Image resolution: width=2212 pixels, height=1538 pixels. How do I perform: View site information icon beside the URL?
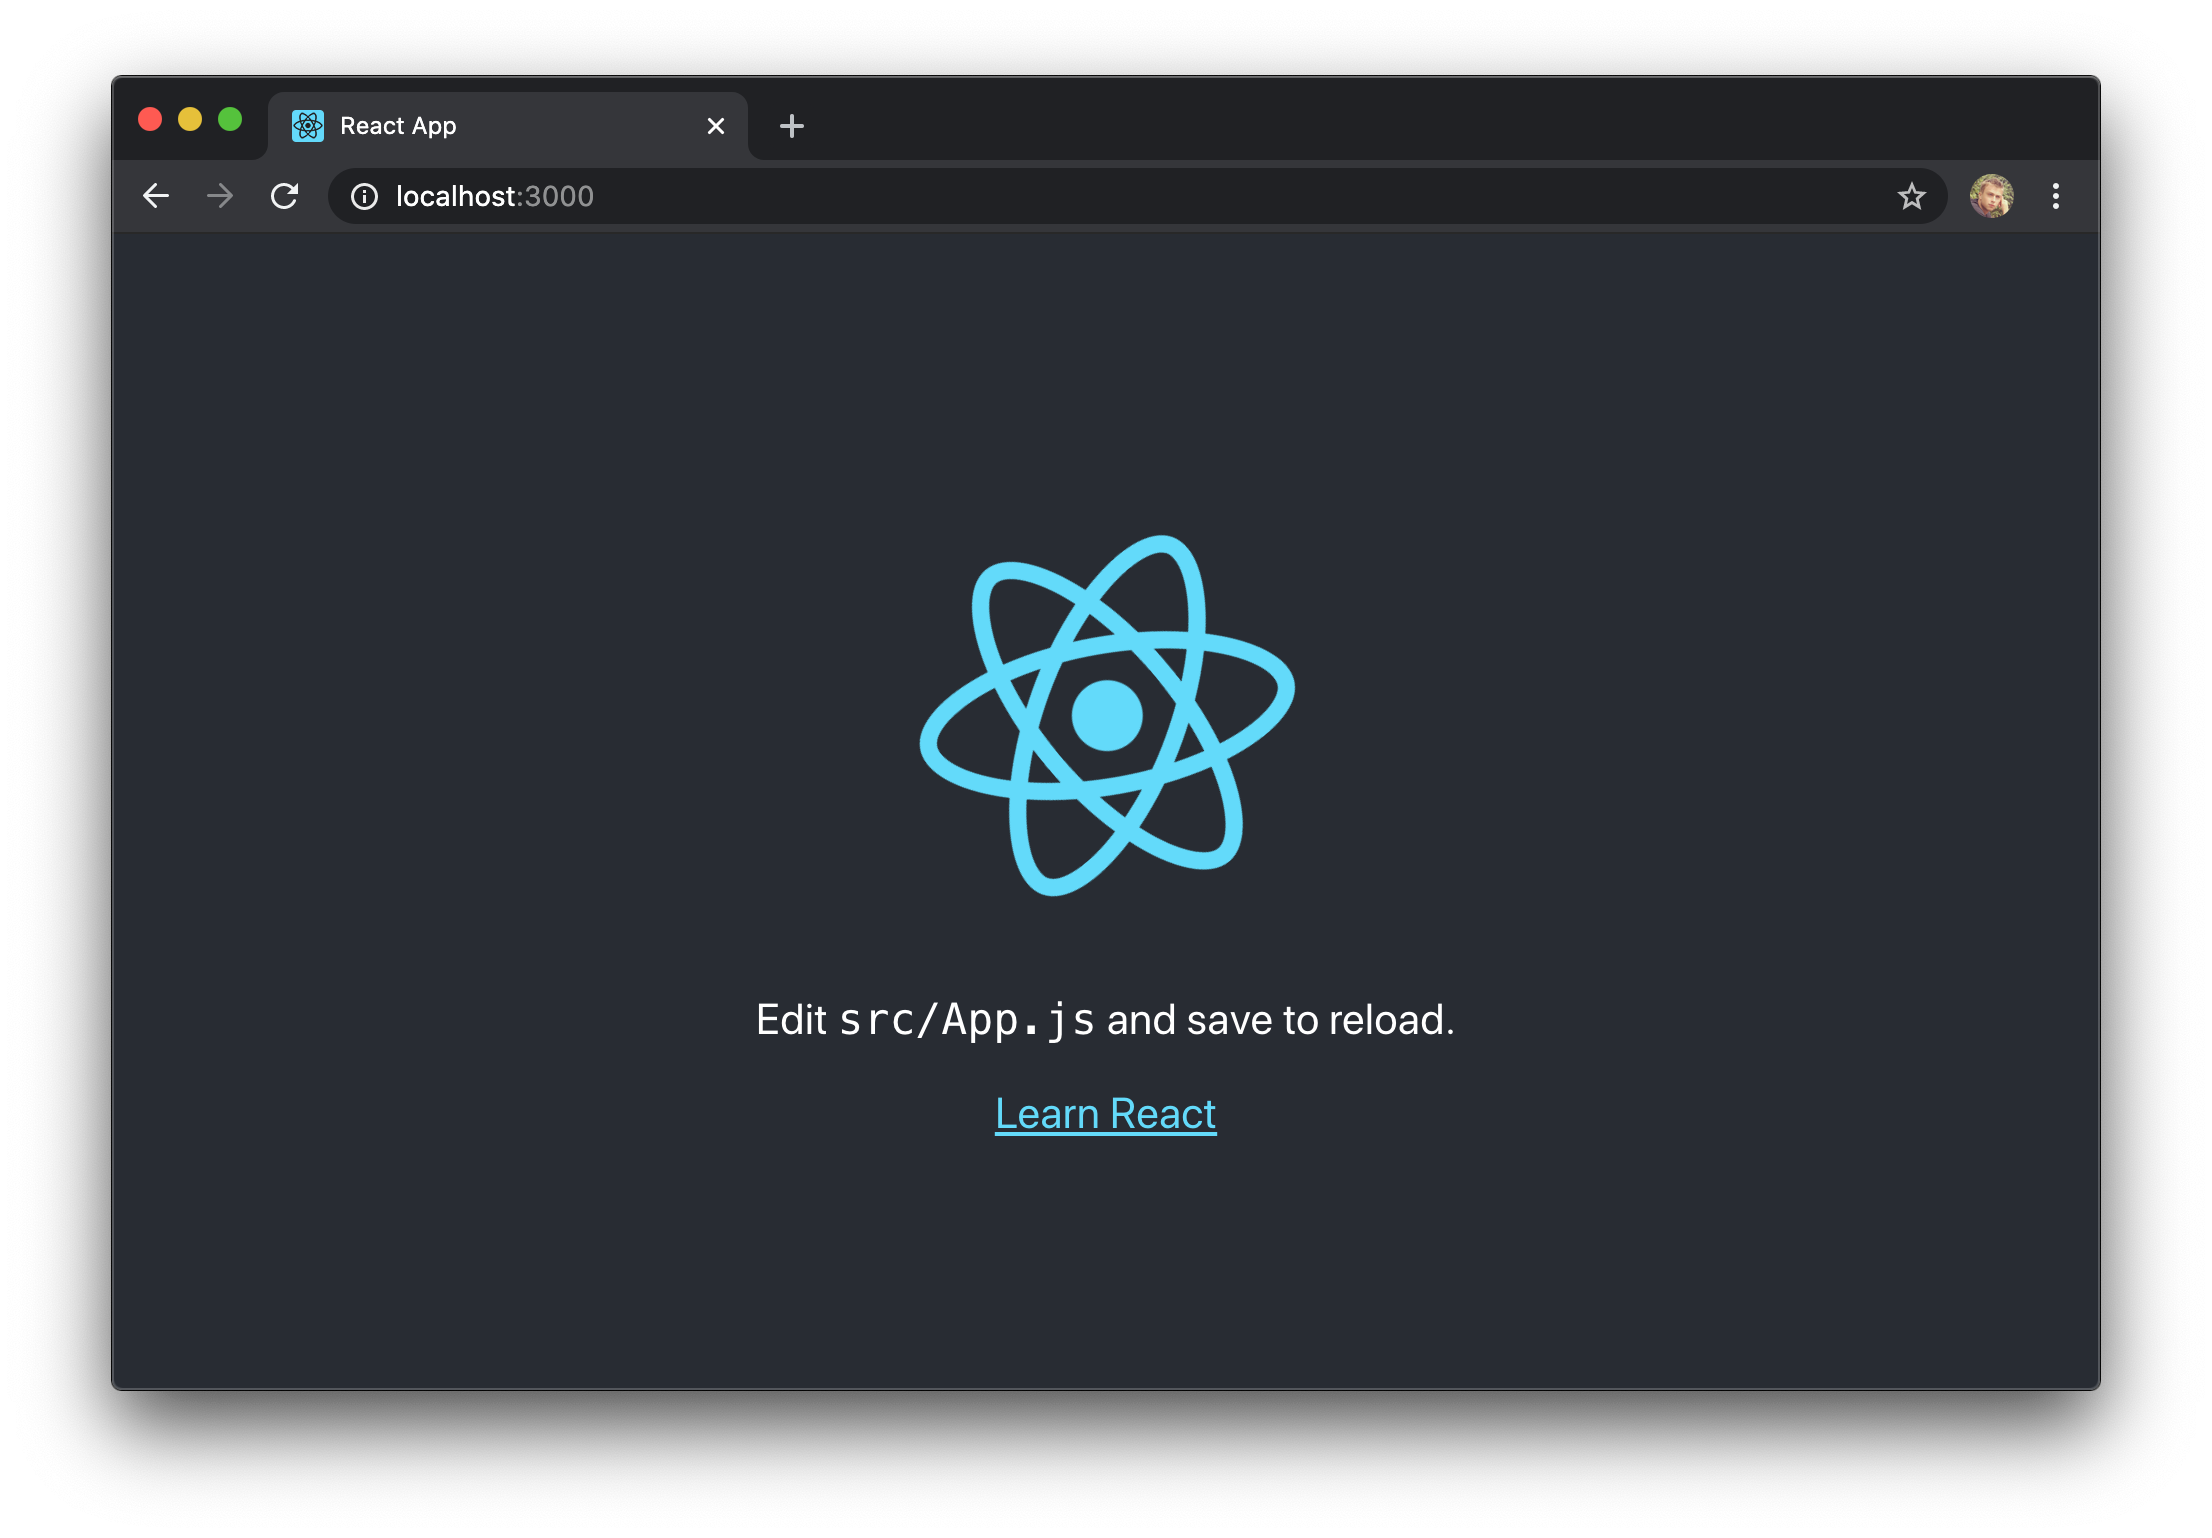coord(364,197)
